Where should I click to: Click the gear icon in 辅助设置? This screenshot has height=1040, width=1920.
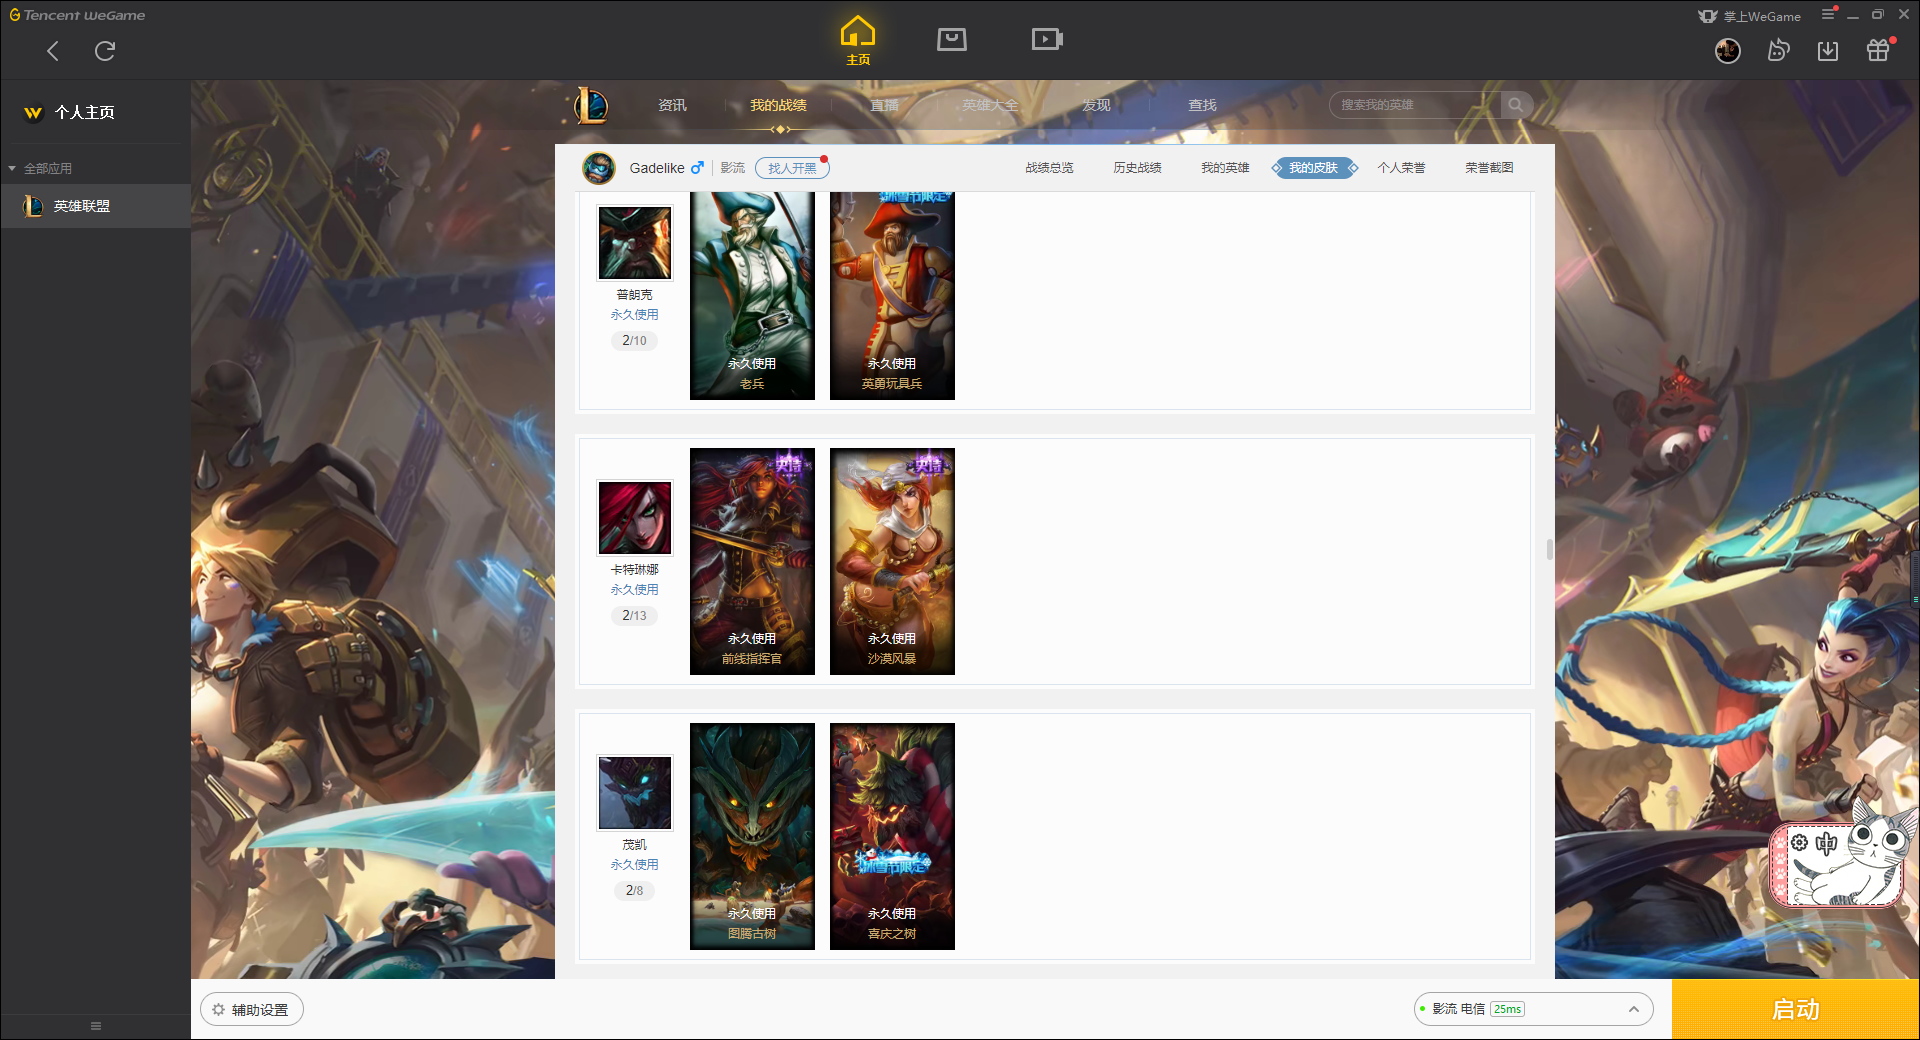218,1010
